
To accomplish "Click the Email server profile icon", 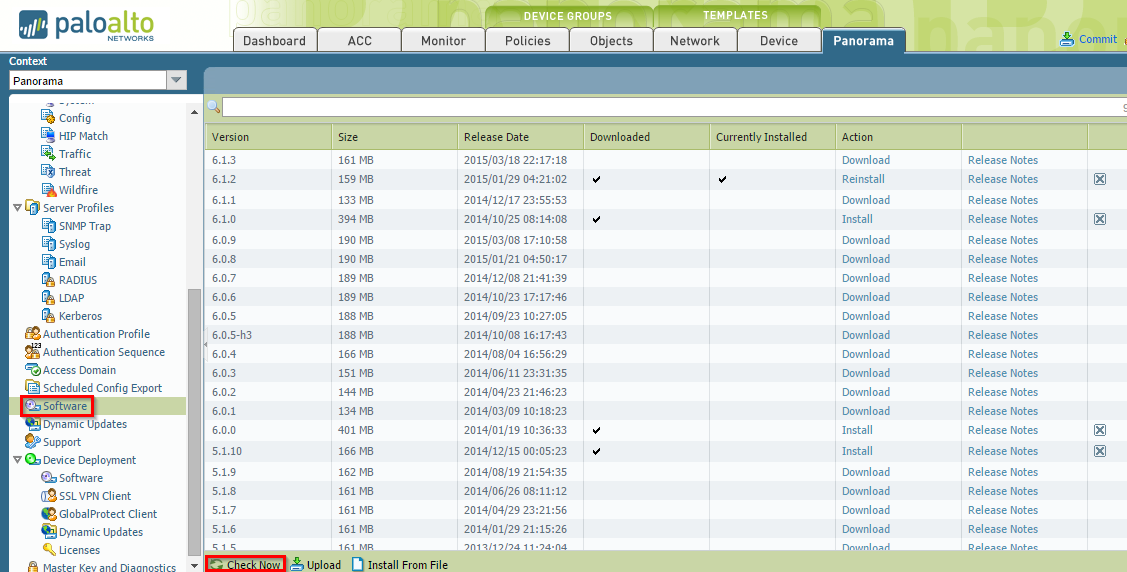I will pyautogui.click(x=48, y=262).
